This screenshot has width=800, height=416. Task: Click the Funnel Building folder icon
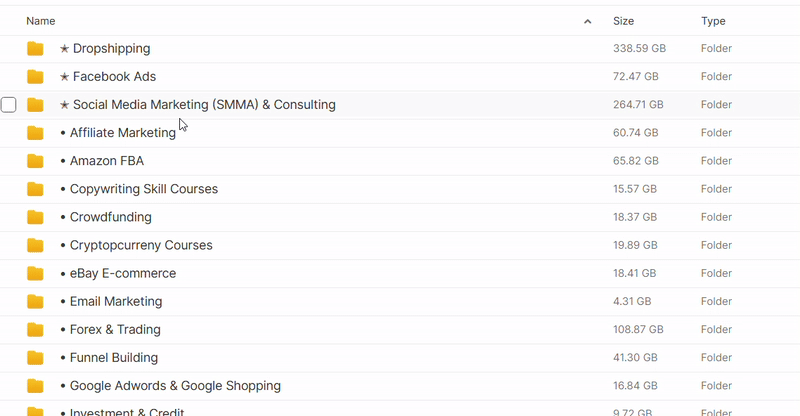pos(35,357)
